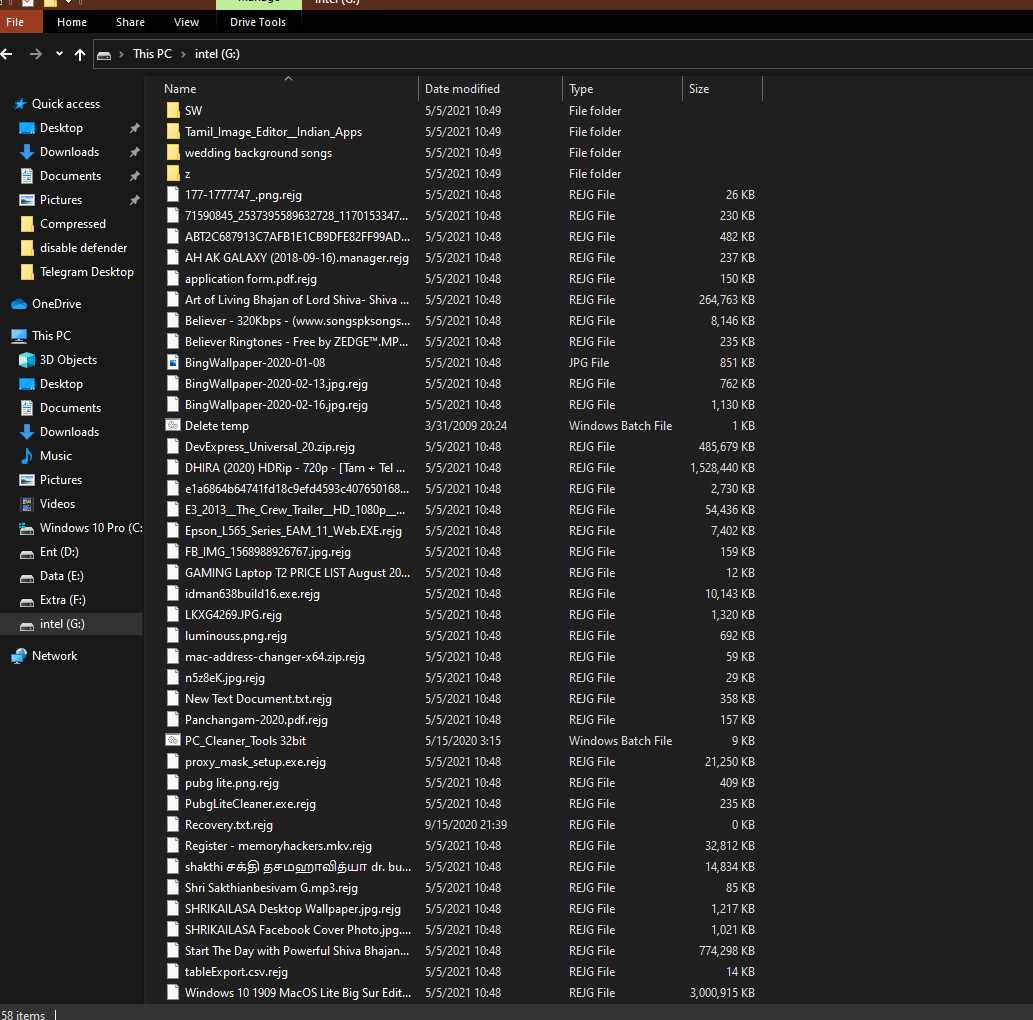
Task: Open chevron before This PC in breadcrumb
Action: pos(121,54)
